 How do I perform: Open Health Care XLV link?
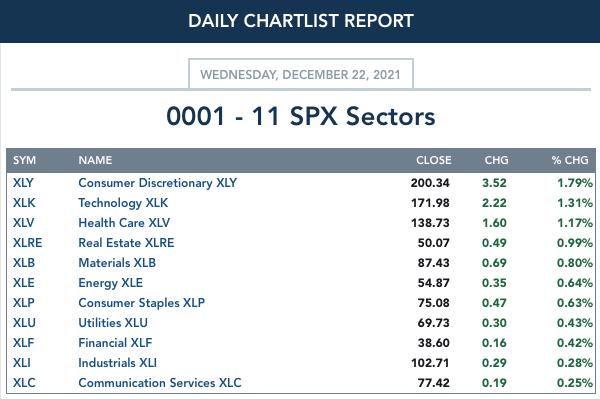[124, 223]
